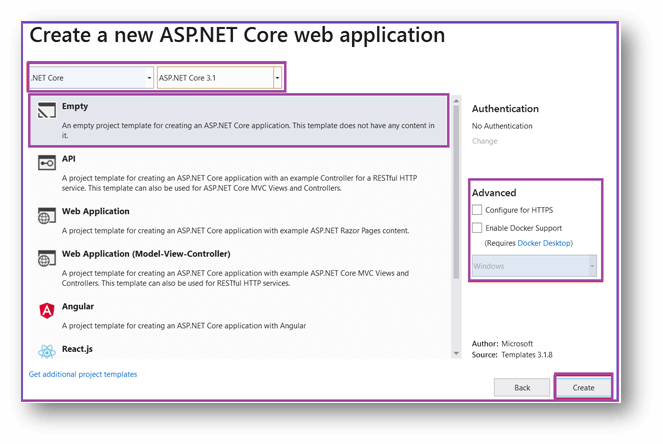Click the Source Templates 3.1.8 text

512,355
